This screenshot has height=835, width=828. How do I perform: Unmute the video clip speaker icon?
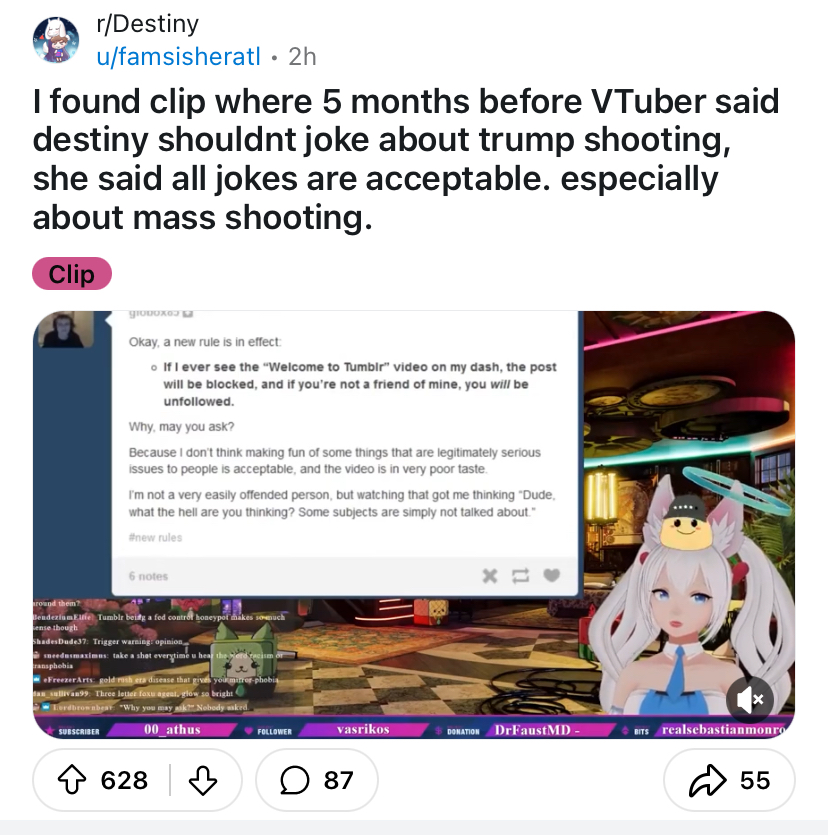point(750,699)
